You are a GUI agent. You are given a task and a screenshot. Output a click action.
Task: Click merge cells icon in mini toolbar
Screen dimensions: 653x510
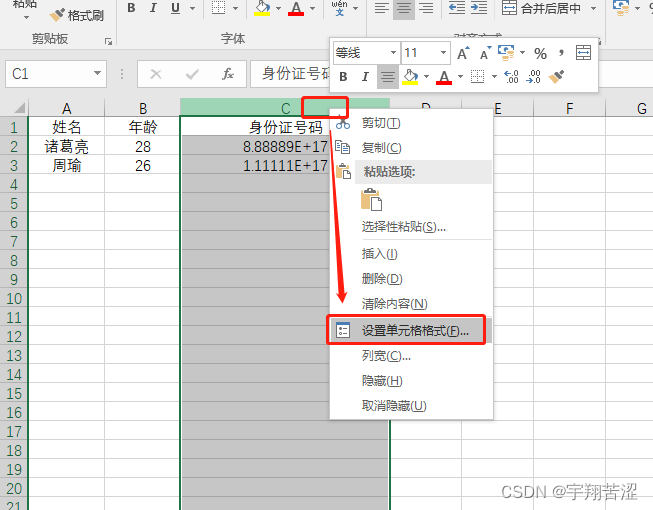583,53
